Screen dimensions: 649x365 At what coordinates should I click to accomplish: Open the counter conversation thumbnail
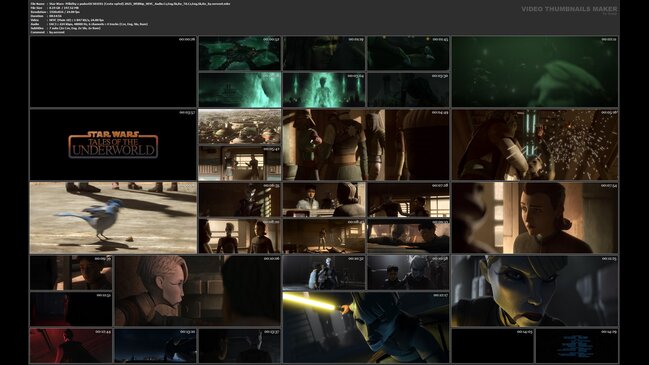[324, 199]
